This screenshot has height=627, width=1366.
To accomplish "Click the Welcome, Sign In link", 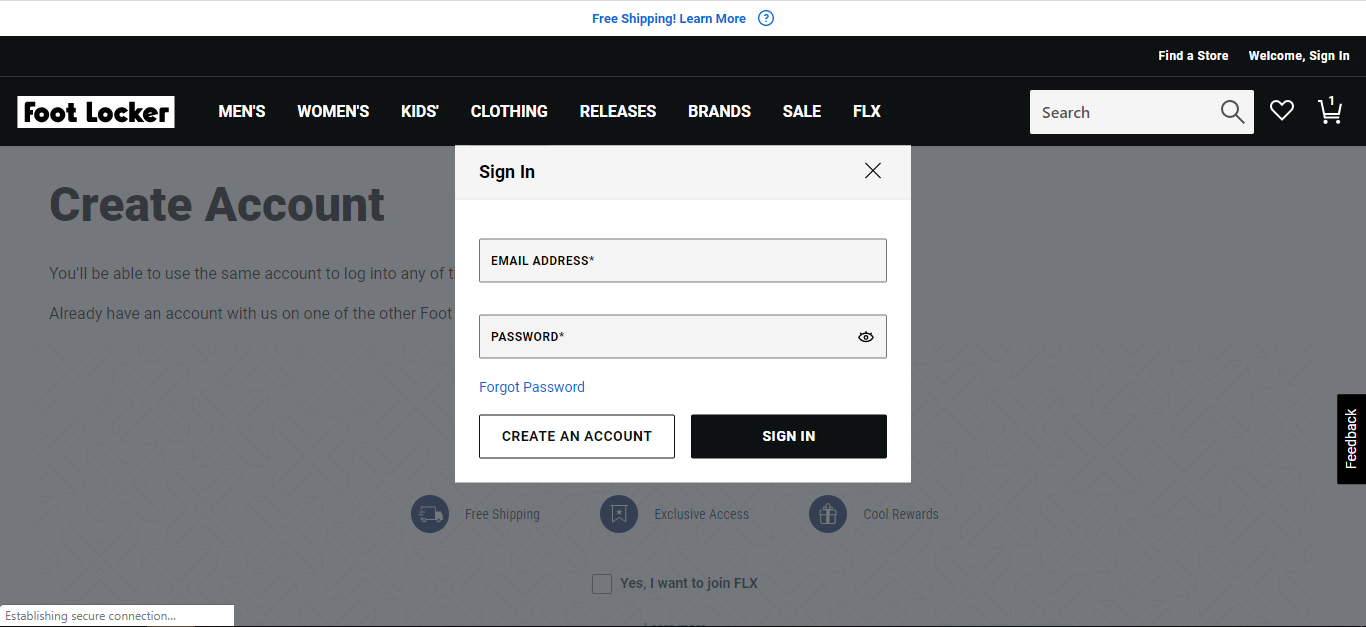I will tap(1299, 56).
